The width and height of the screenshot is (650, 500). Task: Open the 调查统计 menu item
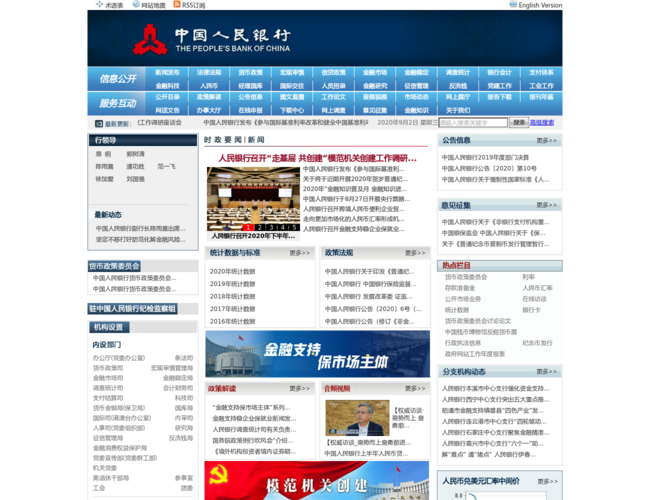(x=458, y=73)
